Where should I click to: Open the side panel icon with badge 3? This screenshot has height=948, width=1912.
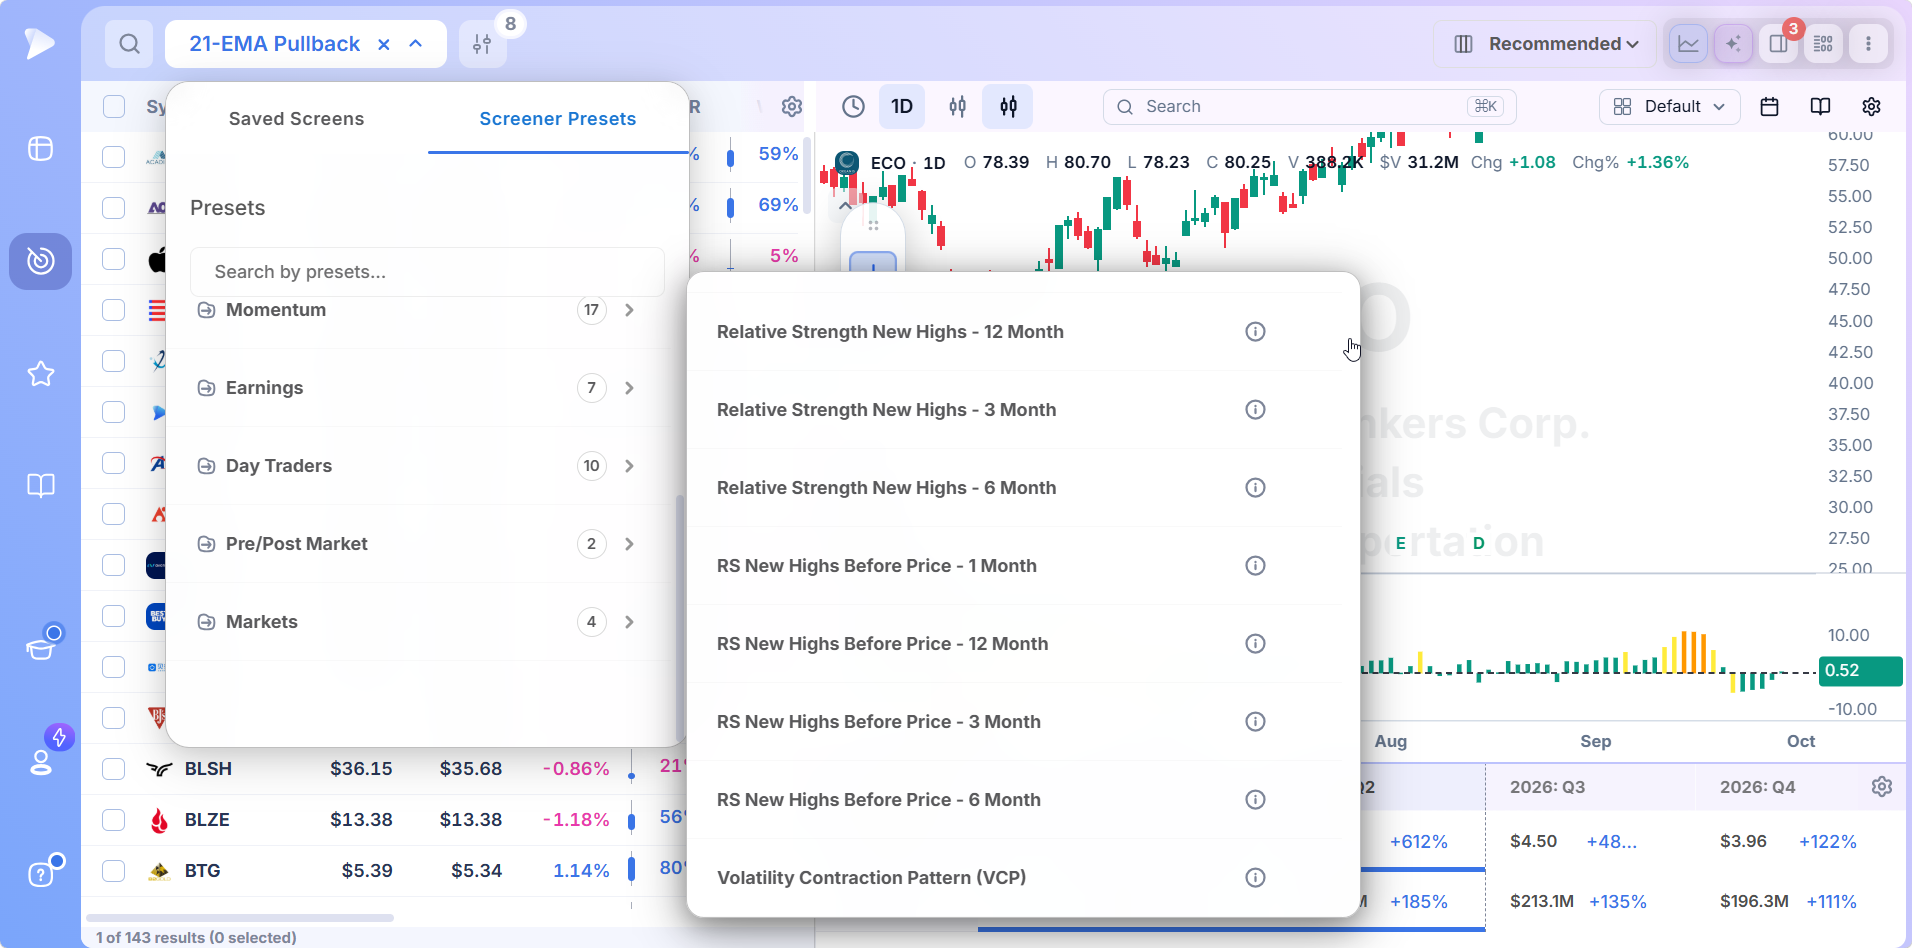1778,44
